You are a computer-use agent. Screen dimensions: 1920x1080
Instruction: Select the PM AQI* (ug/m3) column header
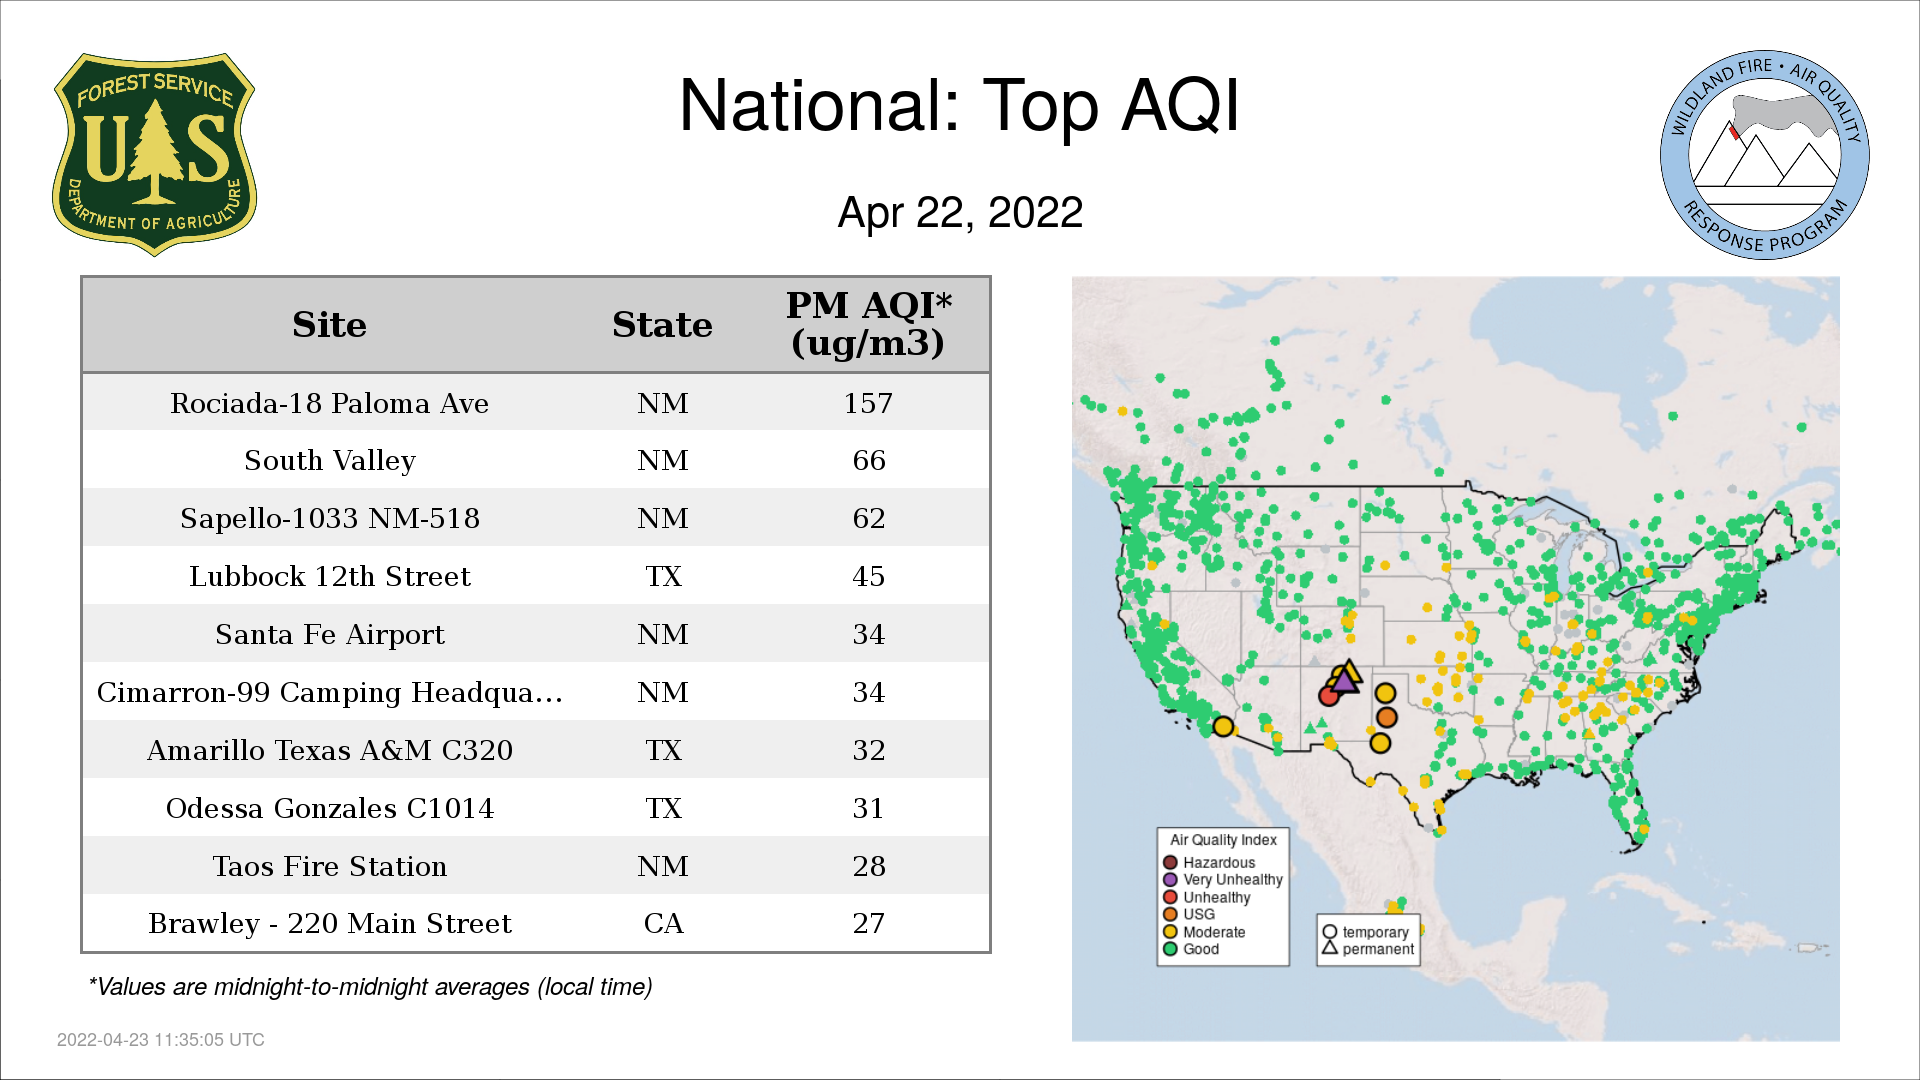coord(868,324)
